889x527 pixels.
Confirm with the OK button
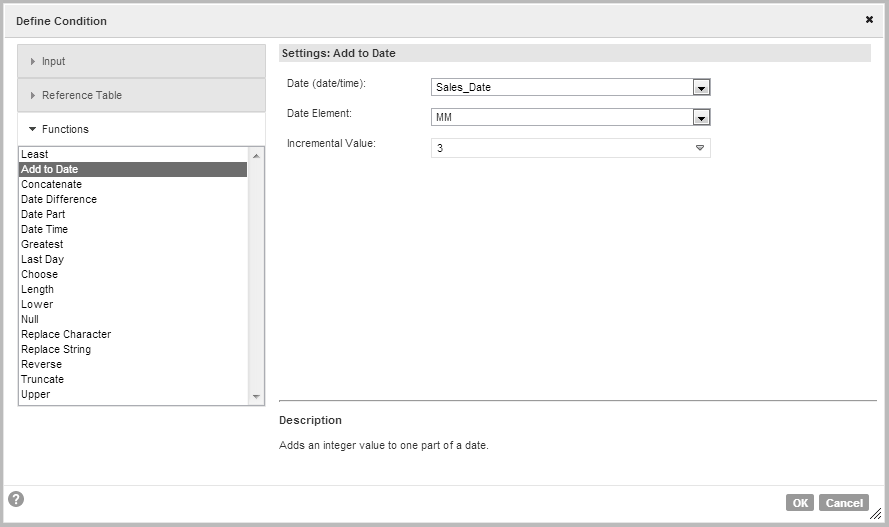tap(800, 503)
